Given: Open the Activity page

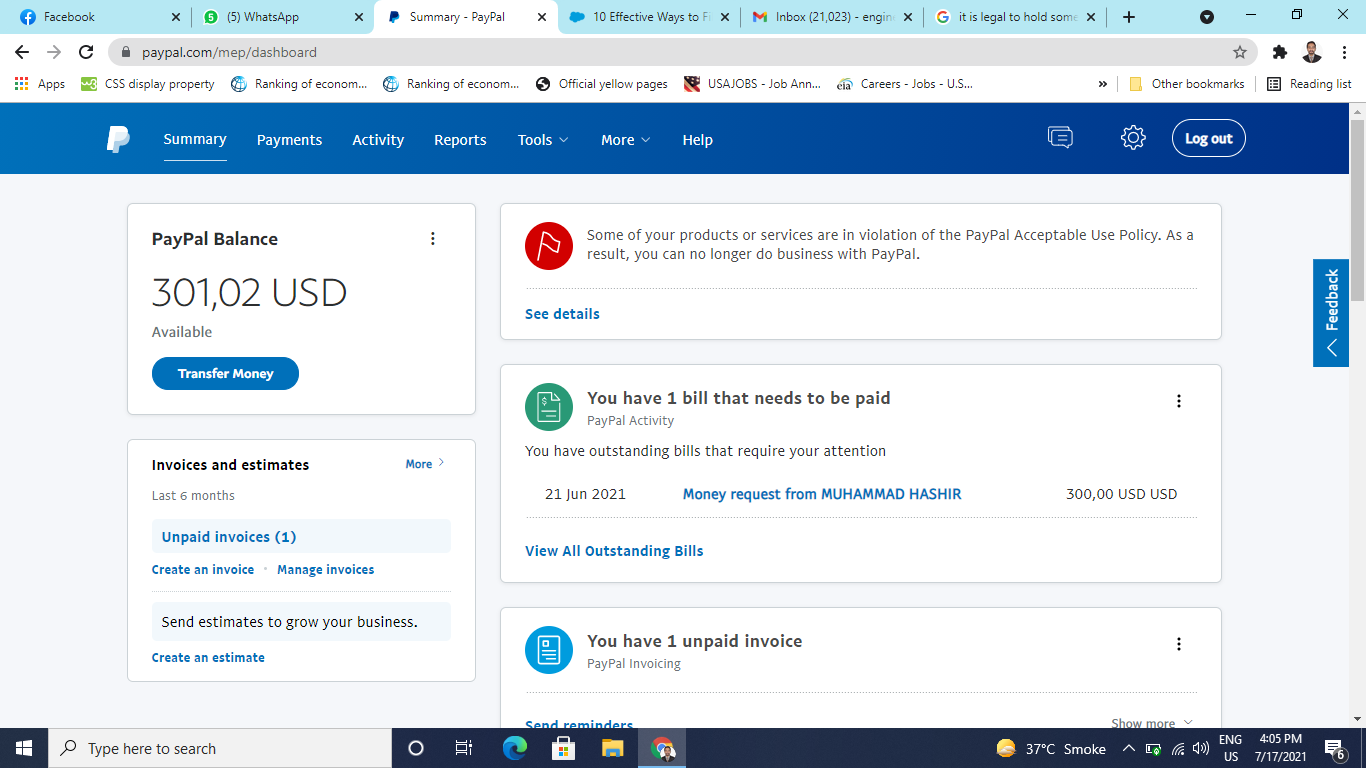Looking at the screenshot, I should (x=378, y=140).
